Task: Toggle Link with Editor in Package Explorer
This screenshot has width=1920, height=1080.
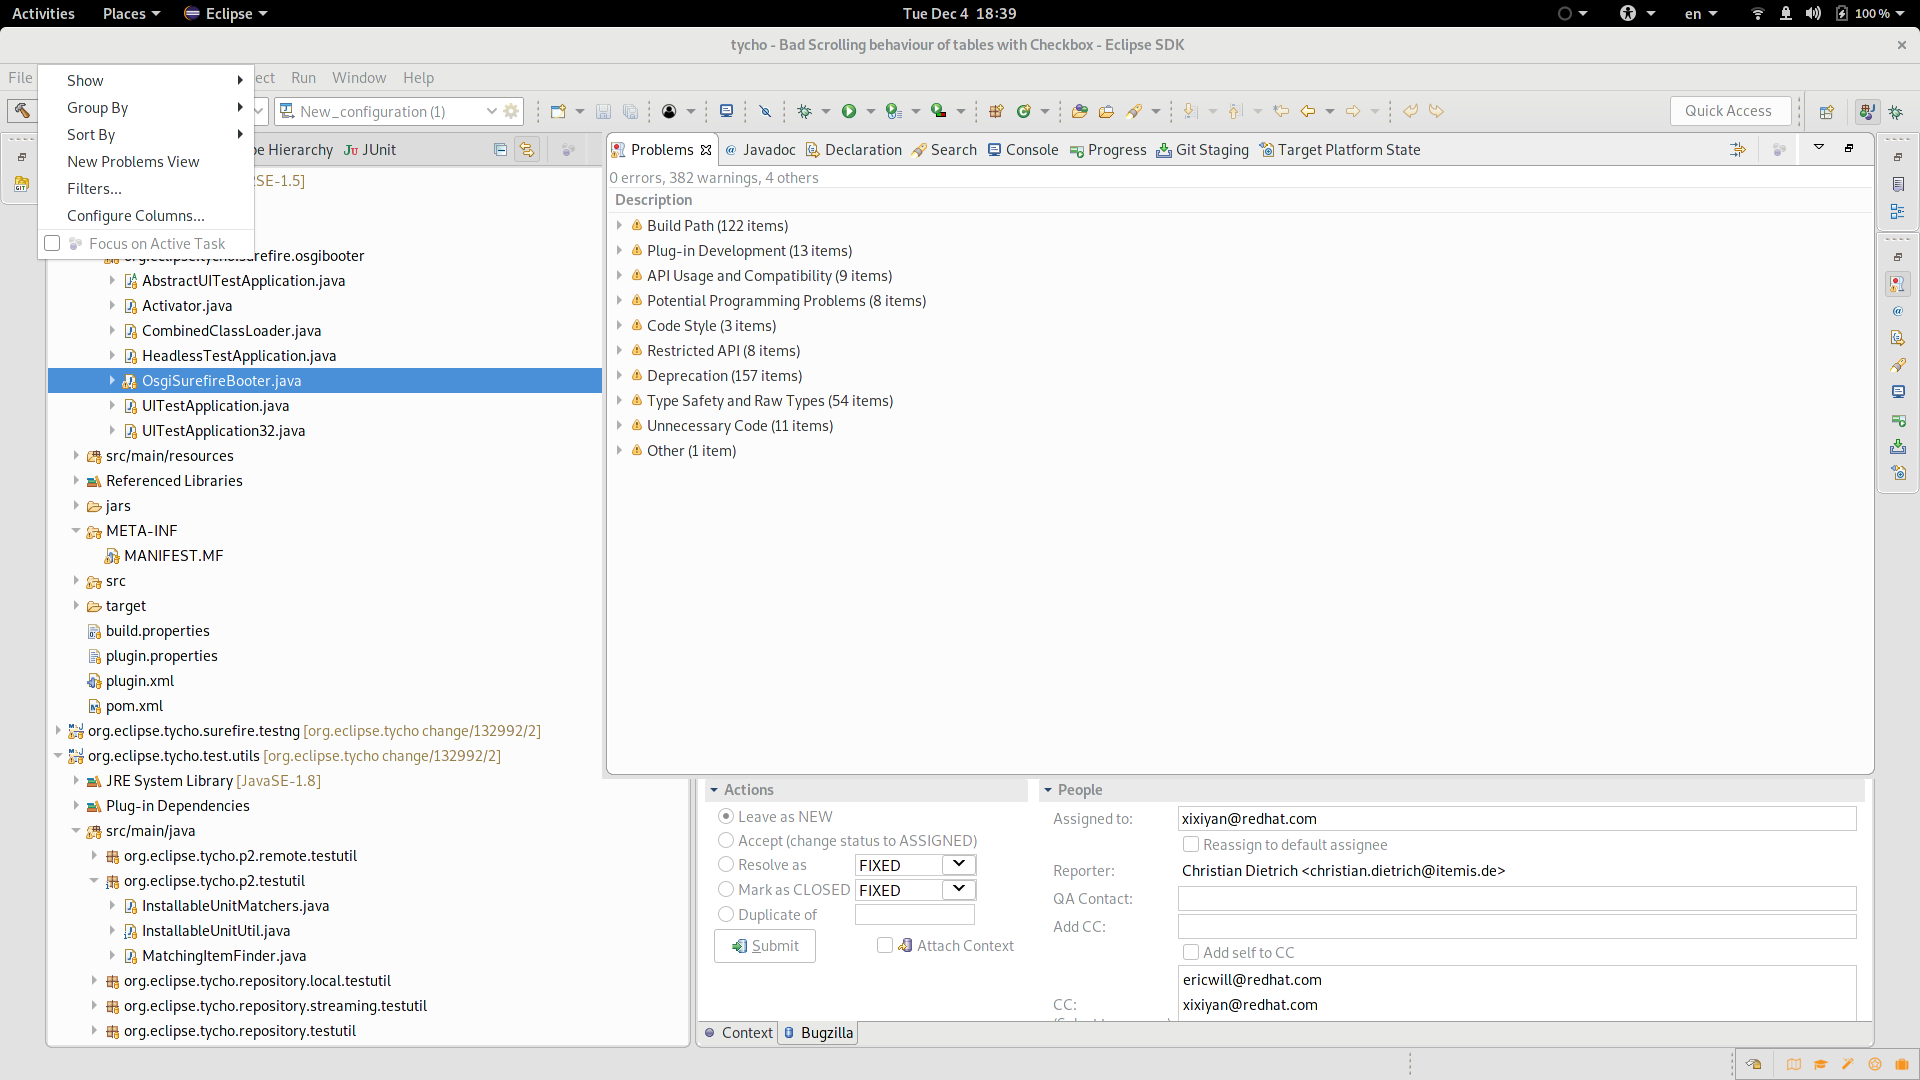Action: pyautogui.click(x=527, y=150)
